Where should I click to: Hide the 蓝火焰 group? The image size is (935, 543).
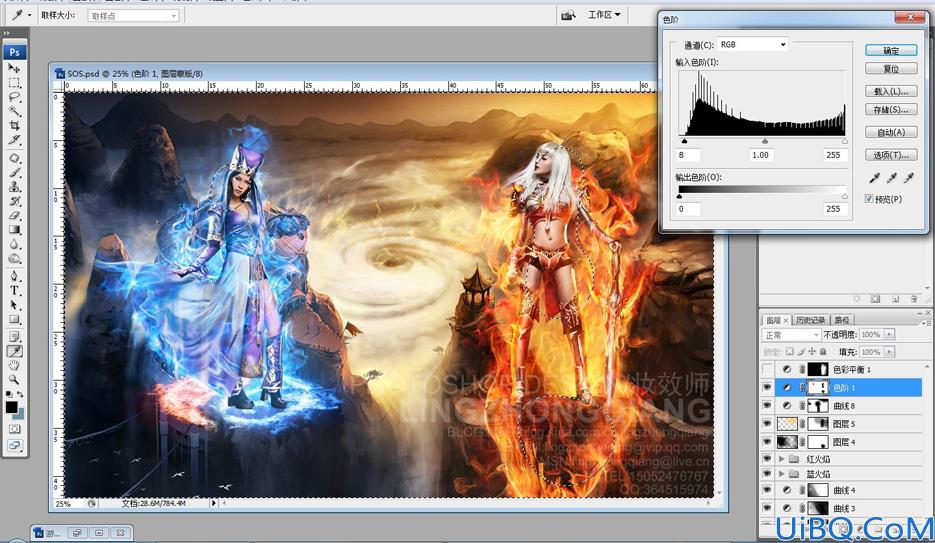767,474
